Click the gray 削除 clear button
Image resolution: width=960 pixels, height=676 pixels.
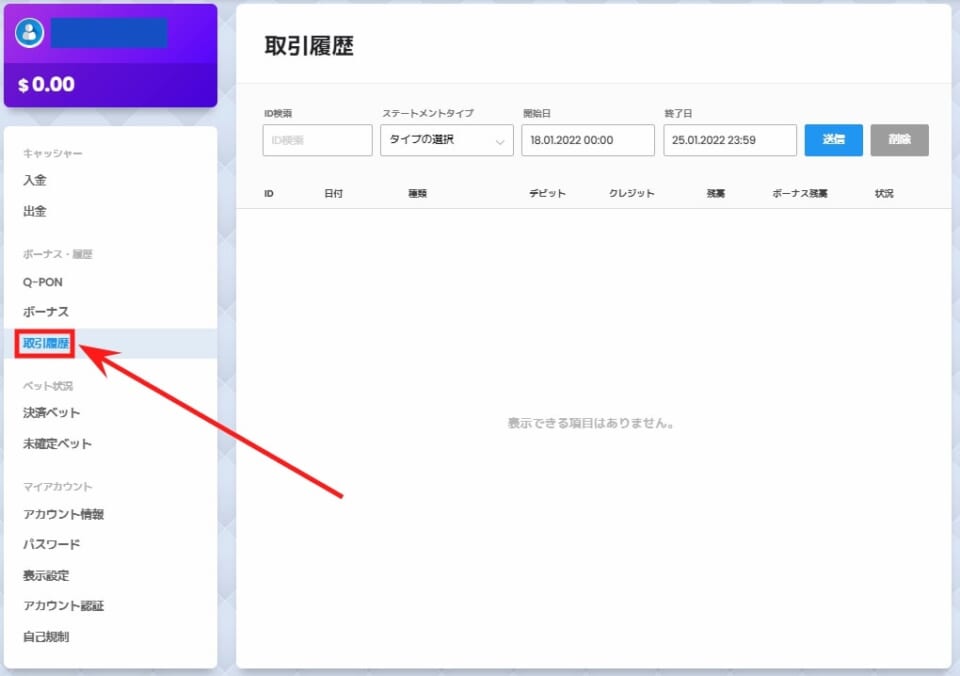pyautogui.click(x=899, y=140)
